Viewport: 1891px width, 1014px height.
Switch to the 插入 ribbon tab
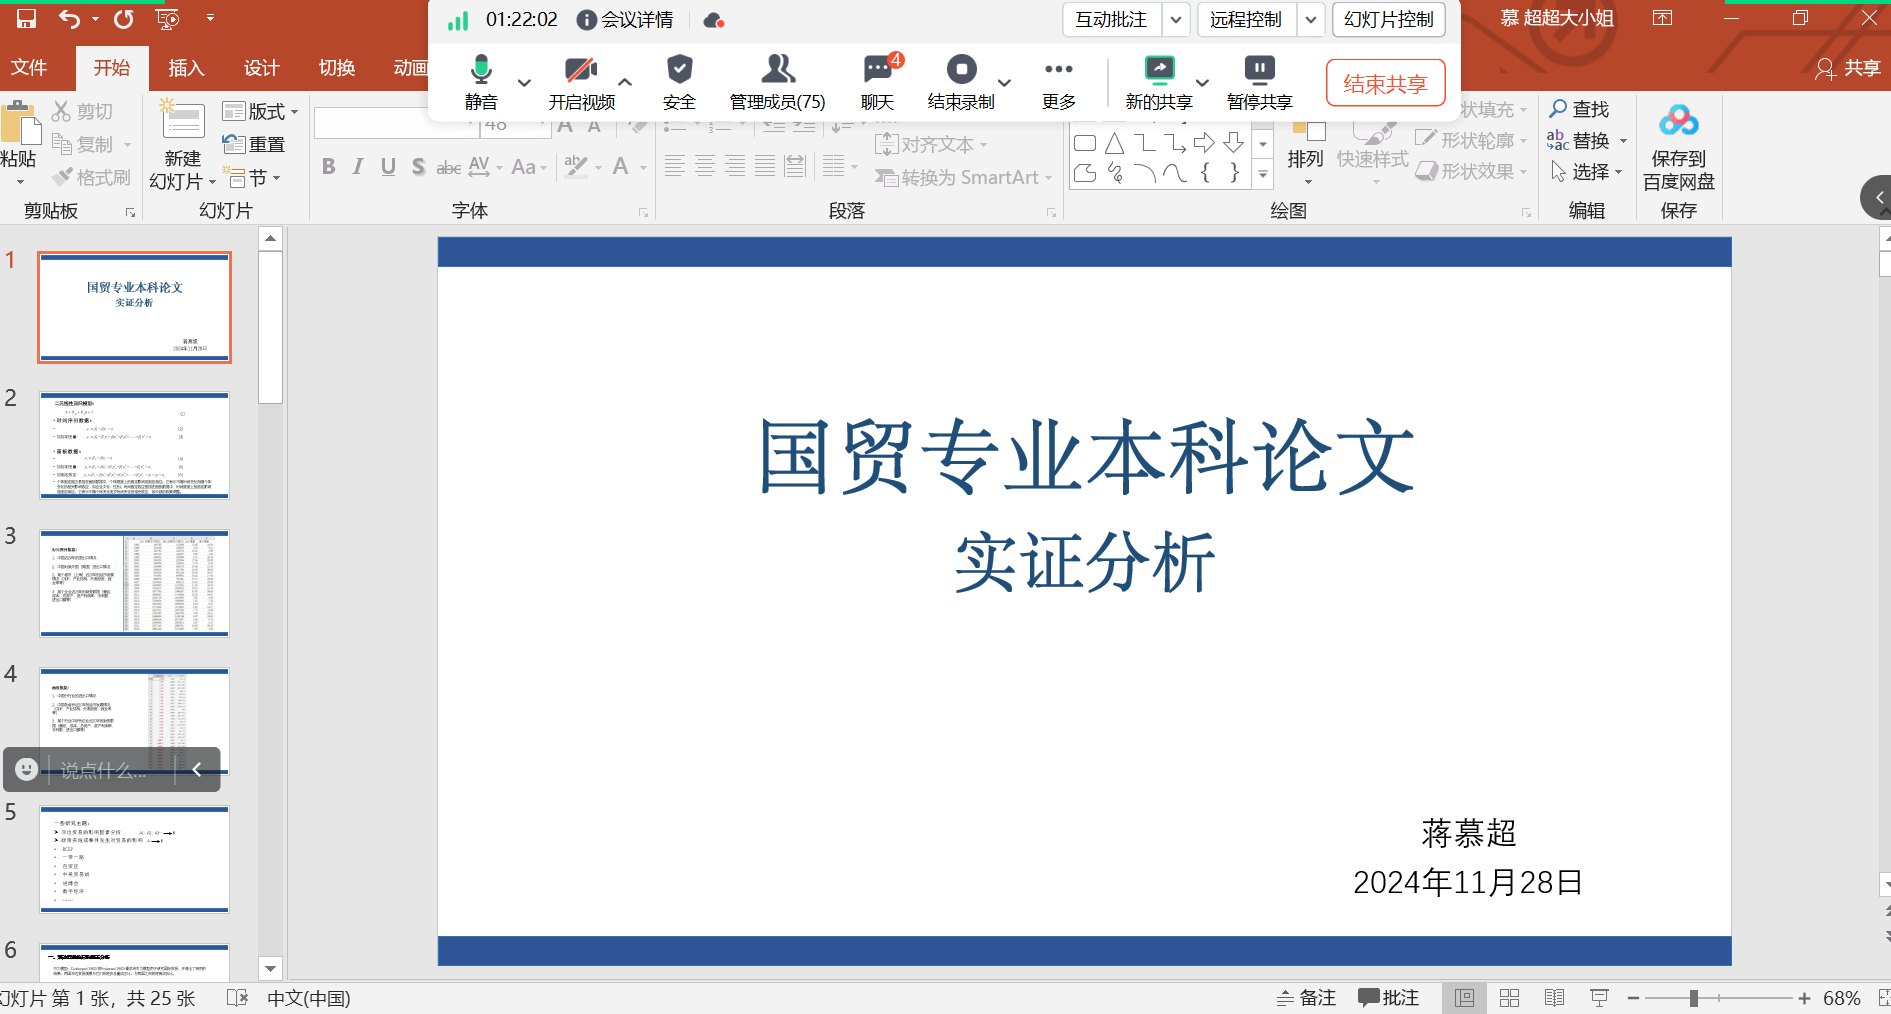pyautogui.click(x=186, y=68)
